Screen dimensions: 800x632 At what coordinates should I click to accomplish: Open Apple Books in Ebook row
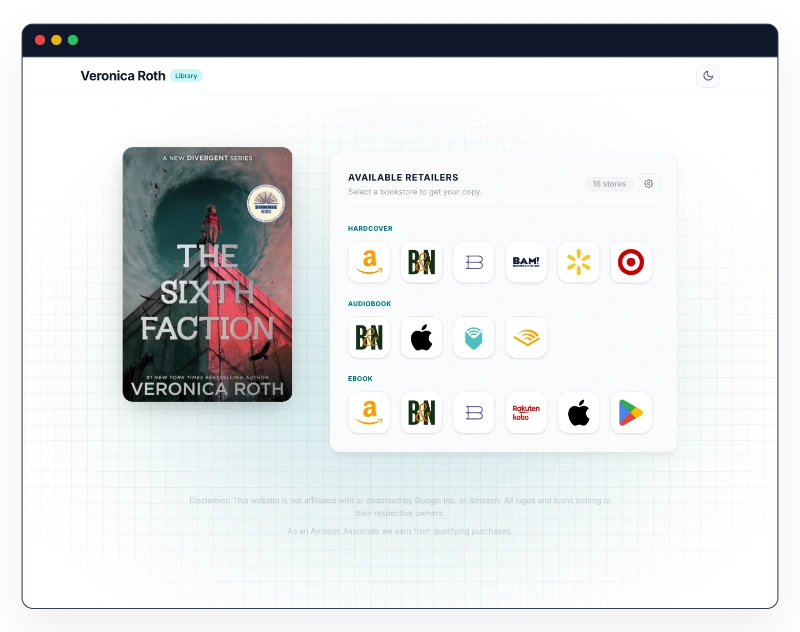579,412
